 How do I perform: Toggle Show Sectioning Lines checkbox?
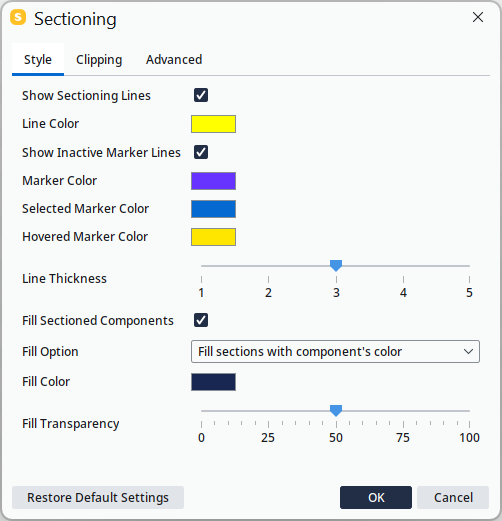[x=201, y=95]
